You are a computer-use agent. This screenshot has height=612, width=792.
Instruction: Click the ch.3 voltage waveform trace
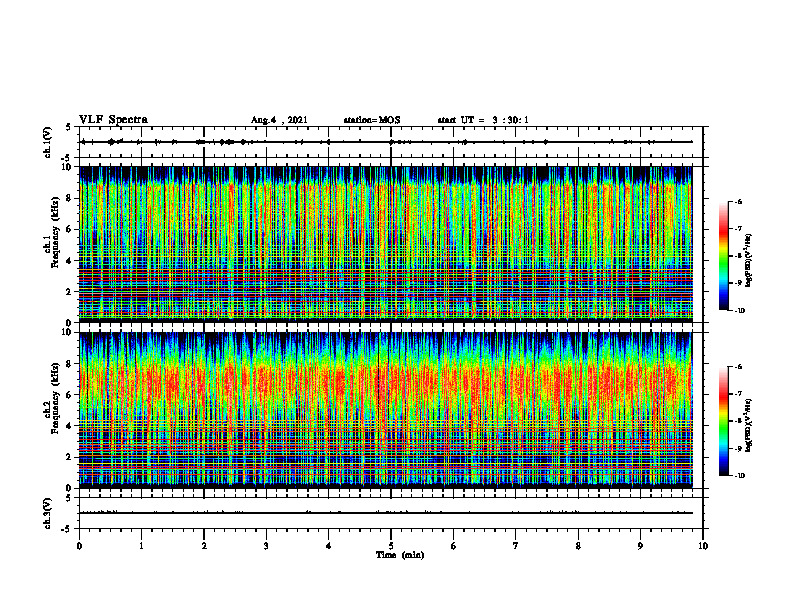386,513
